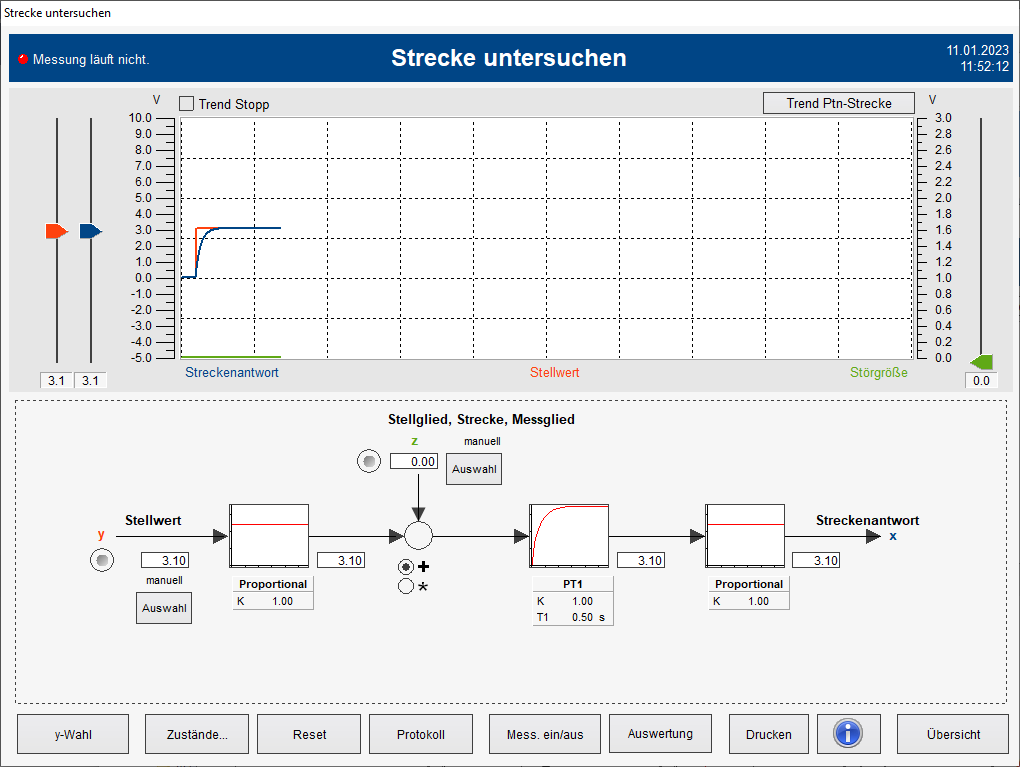Click the Reset button
The image size is (1020, 767).
pos(309,734)
